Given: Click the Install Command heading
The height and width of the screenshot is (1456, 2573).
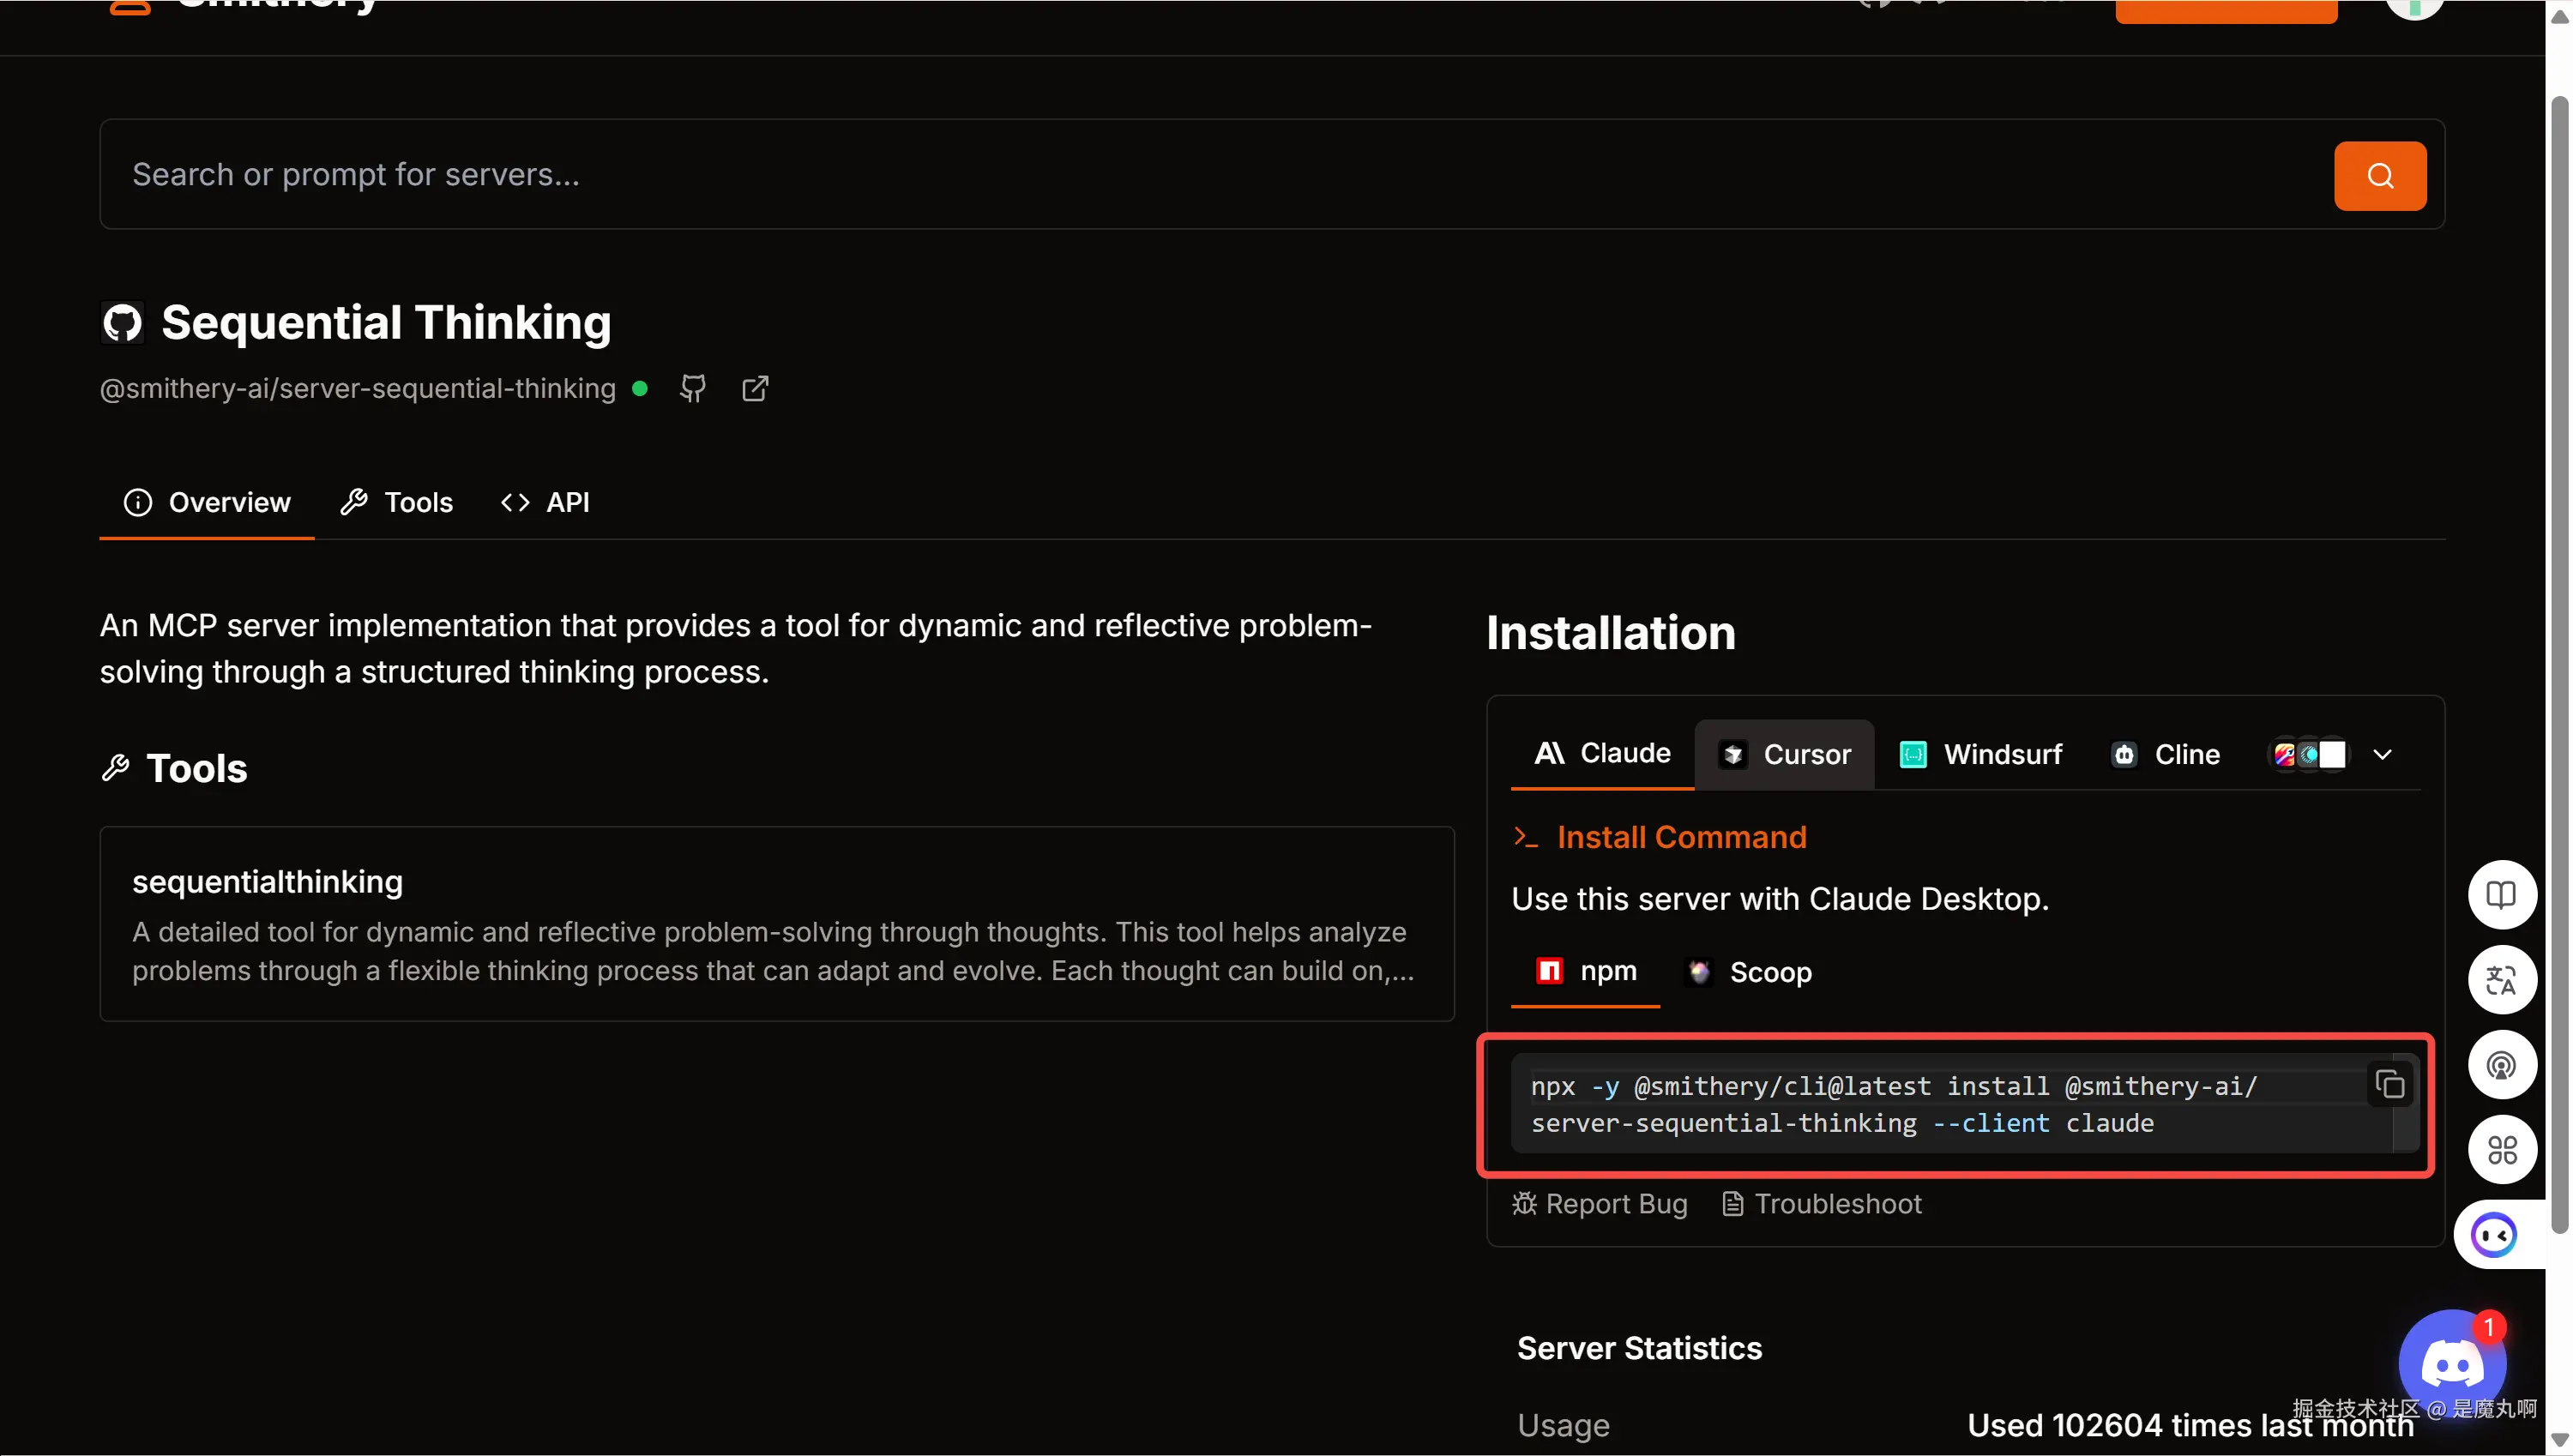Looking at the screenshot, I should coord(1681,837).
